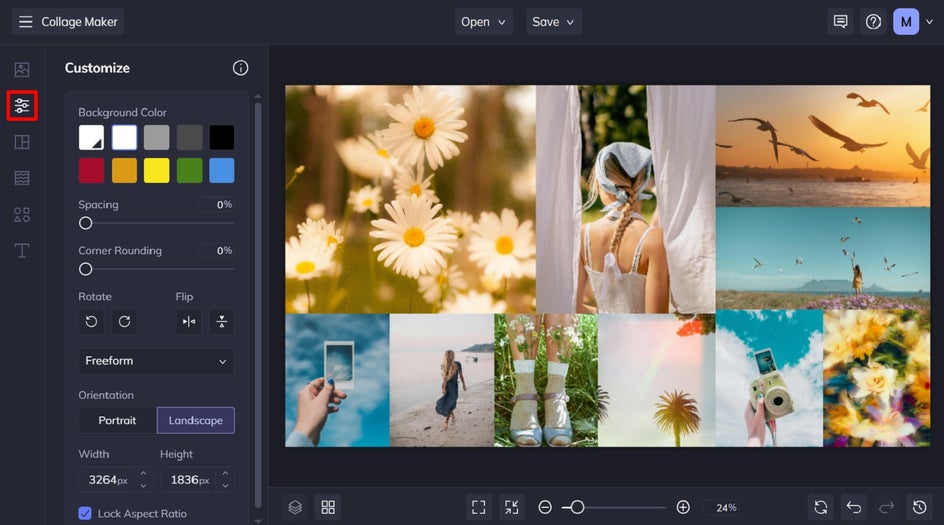
Task: Click the refresh sync icon
Action: (x=821, y=507)
